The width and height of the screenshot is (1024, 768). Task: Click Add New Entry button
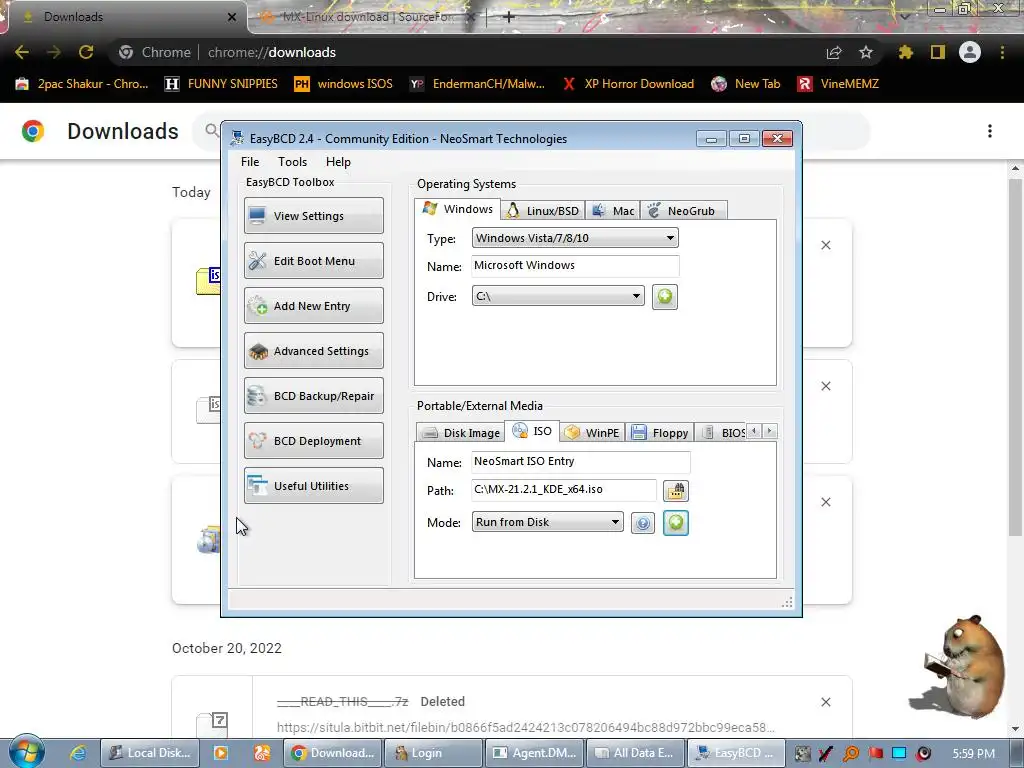pyautogui.click(x=313, y=306)
